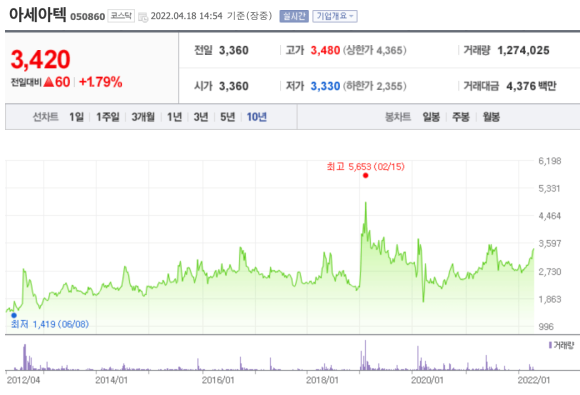Screen dimensions: 580x395
Task: Click the 코스닥 market badge
Action: pos(121,16)
